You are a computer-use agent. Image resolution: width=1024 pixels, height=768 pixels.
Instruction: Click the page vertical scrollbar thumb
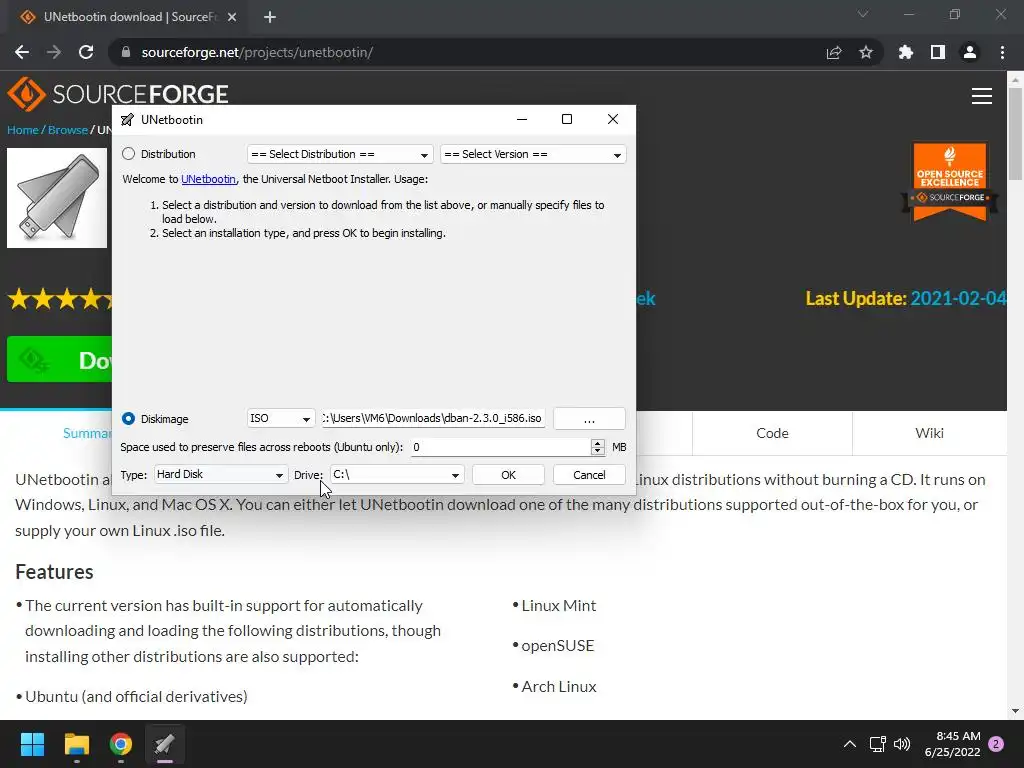tap(1015, 133)
